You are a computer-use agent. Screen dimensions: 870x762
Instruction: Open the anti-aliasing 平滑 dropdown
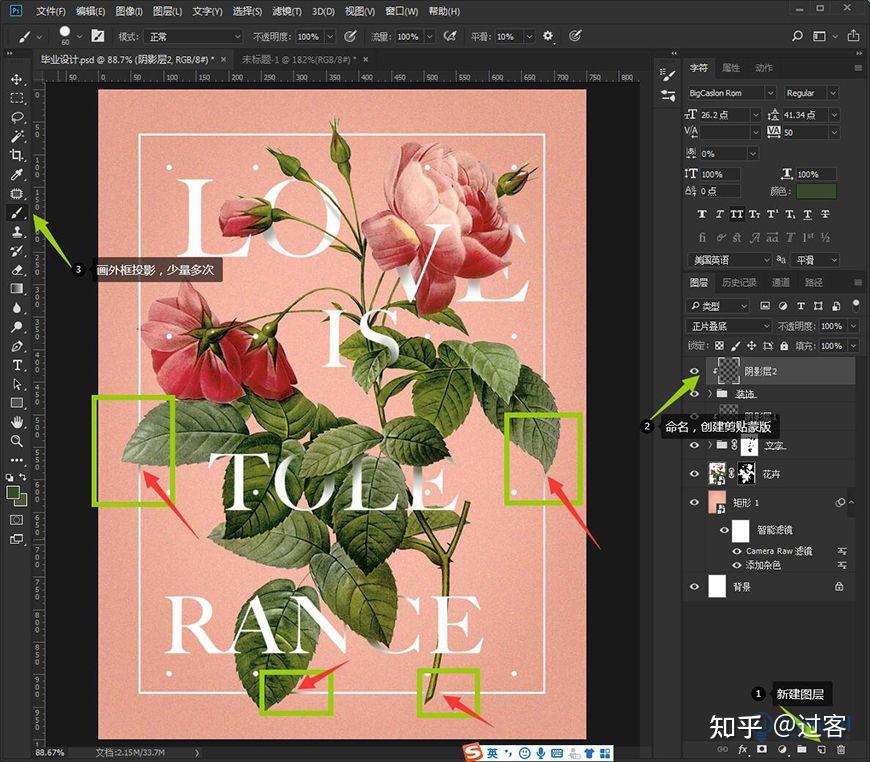pos(814,260)
